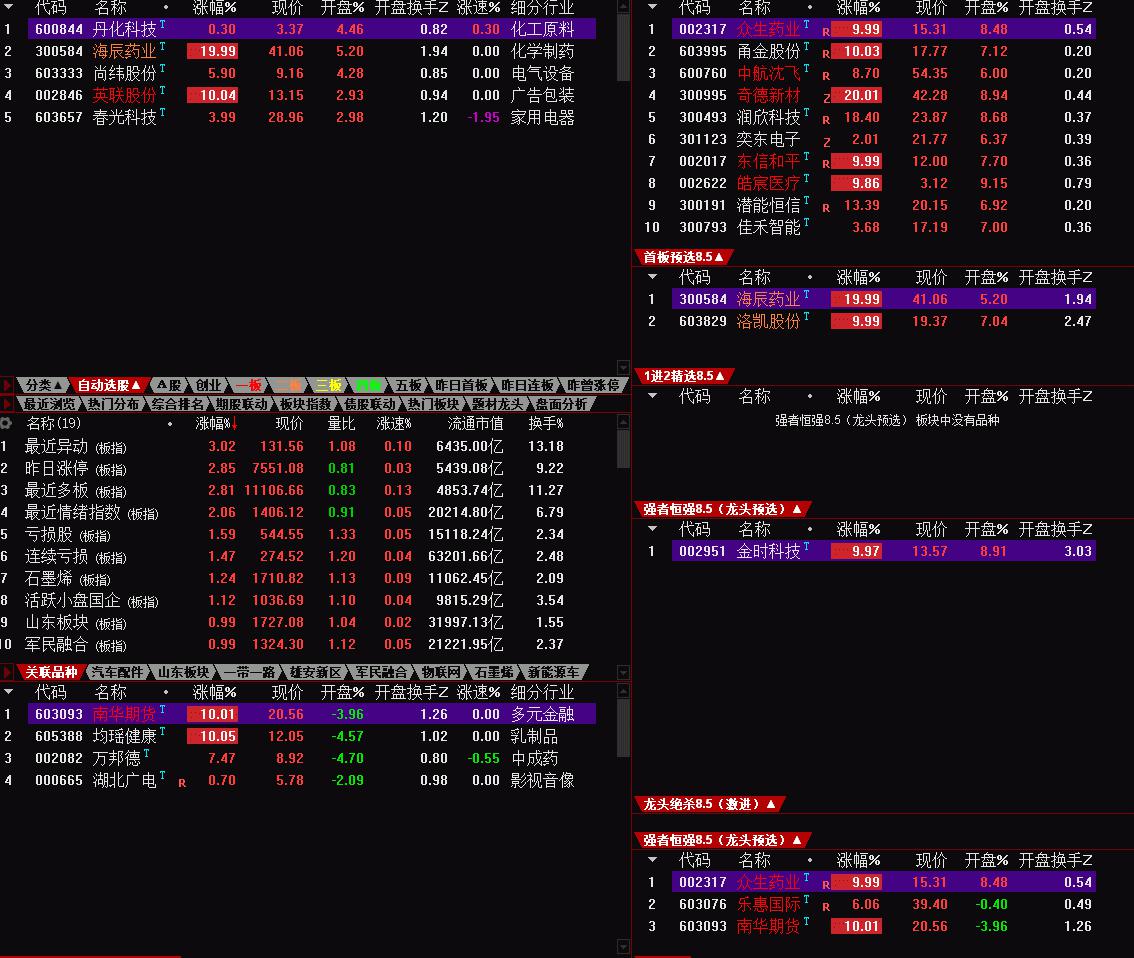Click the R marker beside 乐惠国际
Image resolution: width=1134 pixels, height=958 pixels.
click(826, 907)
